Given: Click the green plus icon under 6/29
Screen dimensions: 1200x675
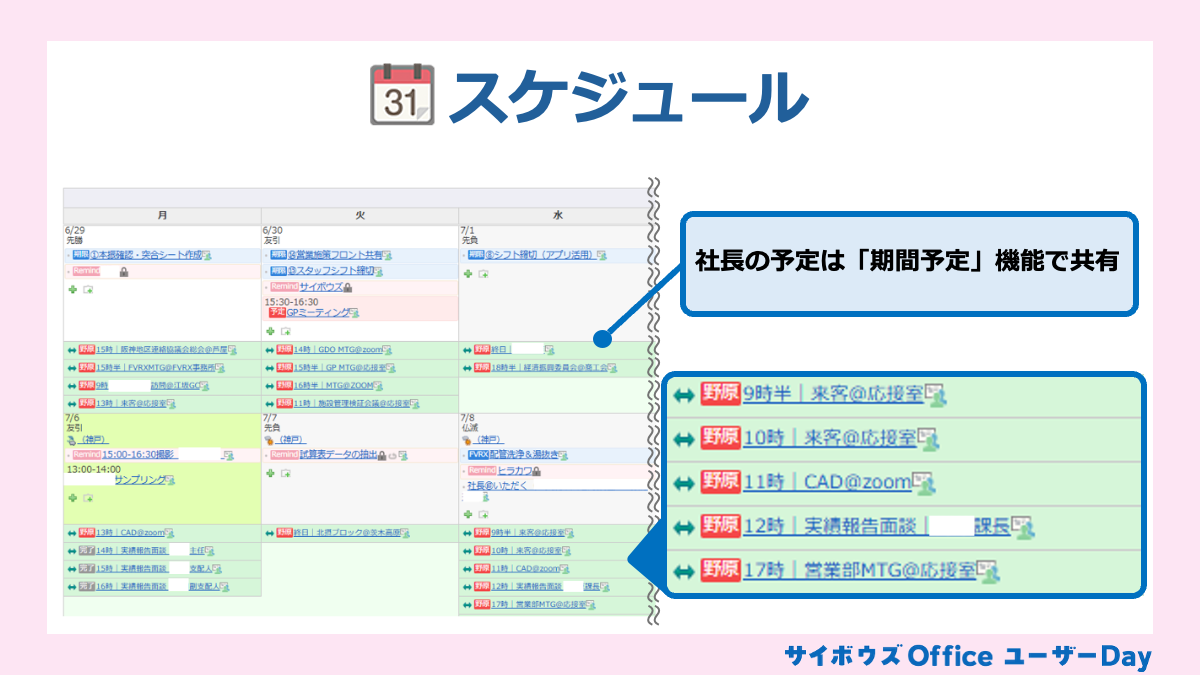Looking at the screenshot, I should [72, 289].
